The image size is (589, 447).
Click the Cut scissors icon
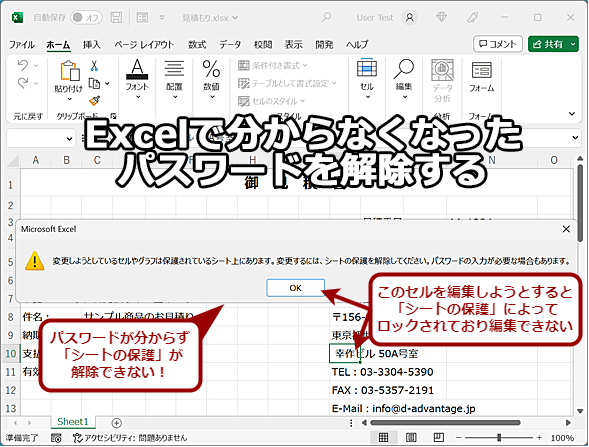point(94,66)
